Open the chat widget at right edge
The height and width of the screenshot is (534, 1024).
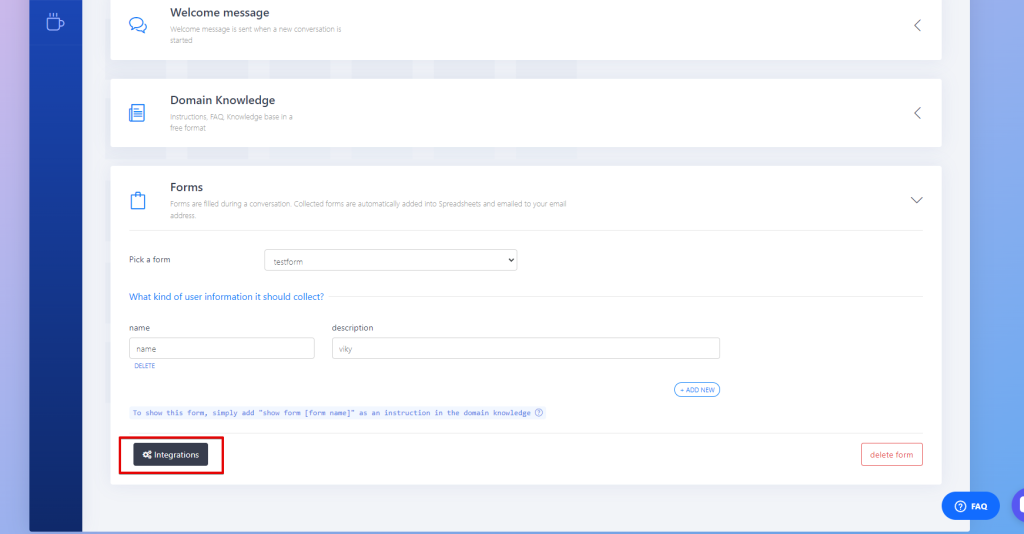coord(1017,504)
